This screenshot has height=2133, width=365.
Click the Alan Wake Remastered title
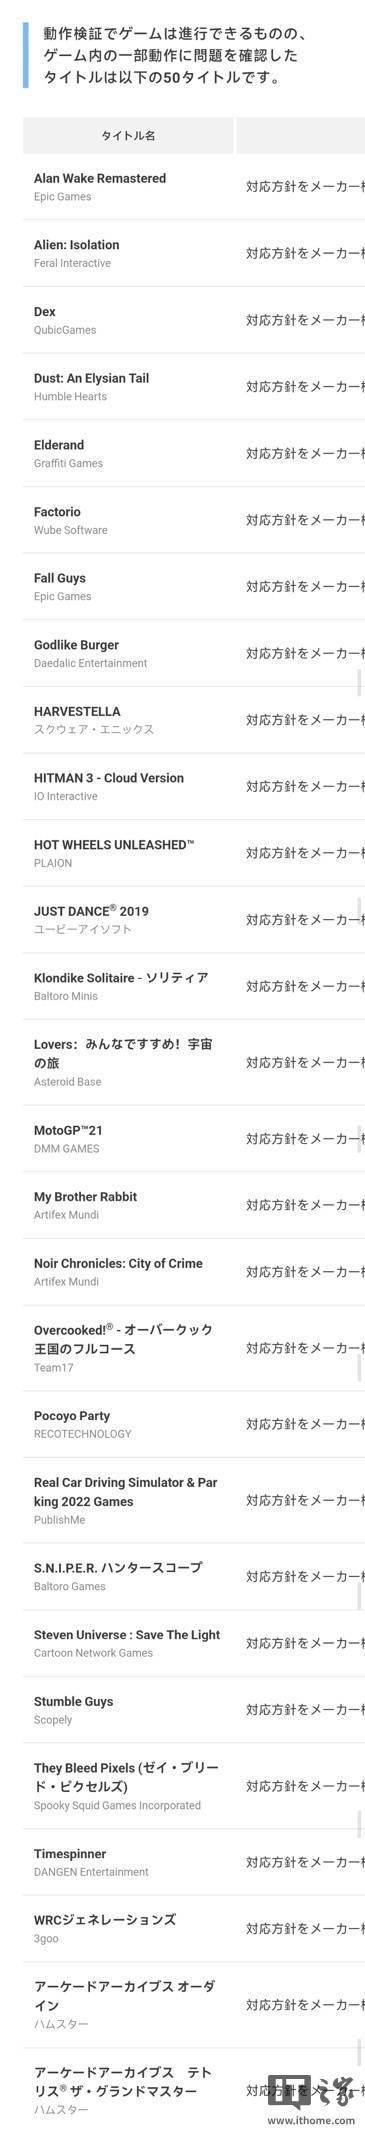100,178
